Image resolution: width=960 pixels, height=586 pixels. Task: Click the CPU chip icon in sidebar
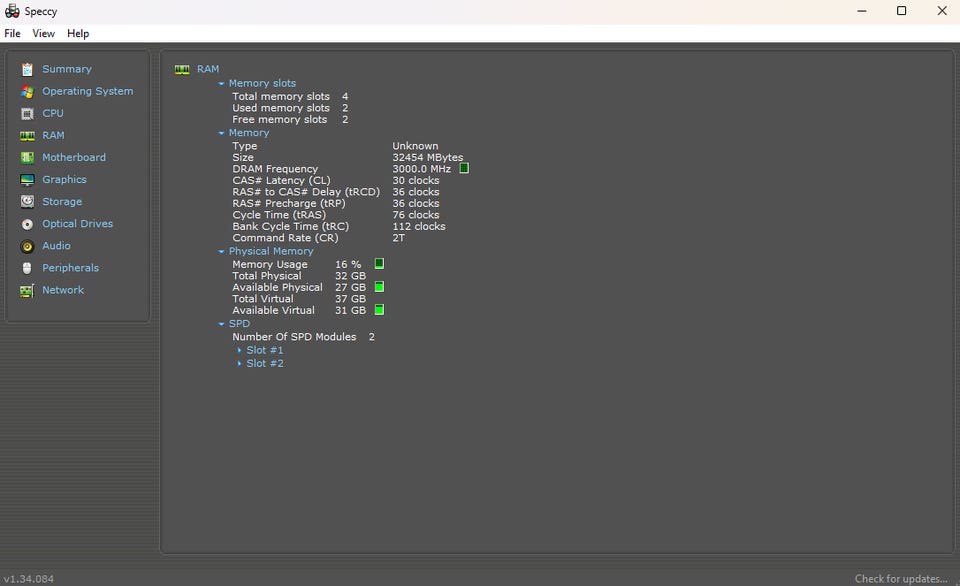pyautogui.click(x=27, y=113)
